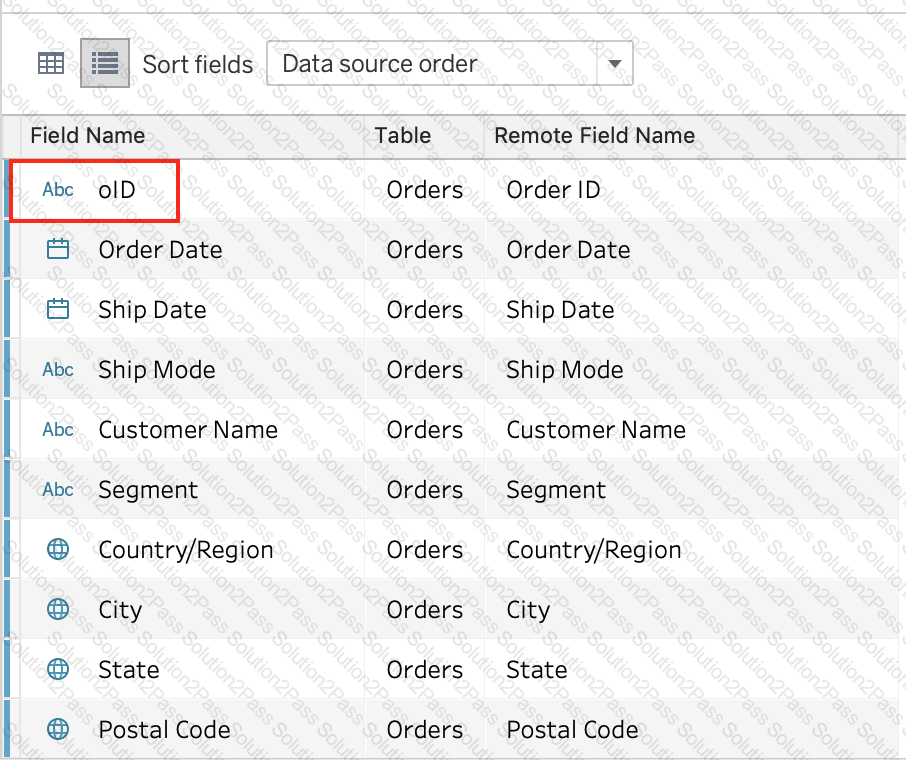The width and height of the screenshot is (906, 760).
Task: Select the Postal Code remote field name cell
Action: pyautogui.click(x=572, y=730)
